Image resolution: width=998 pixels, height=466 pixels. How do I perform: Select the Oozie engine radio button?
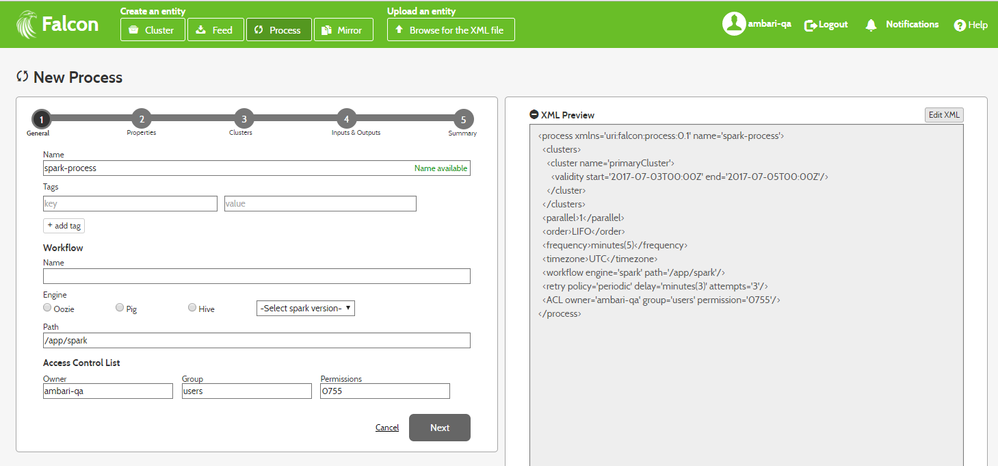[47, 307]
